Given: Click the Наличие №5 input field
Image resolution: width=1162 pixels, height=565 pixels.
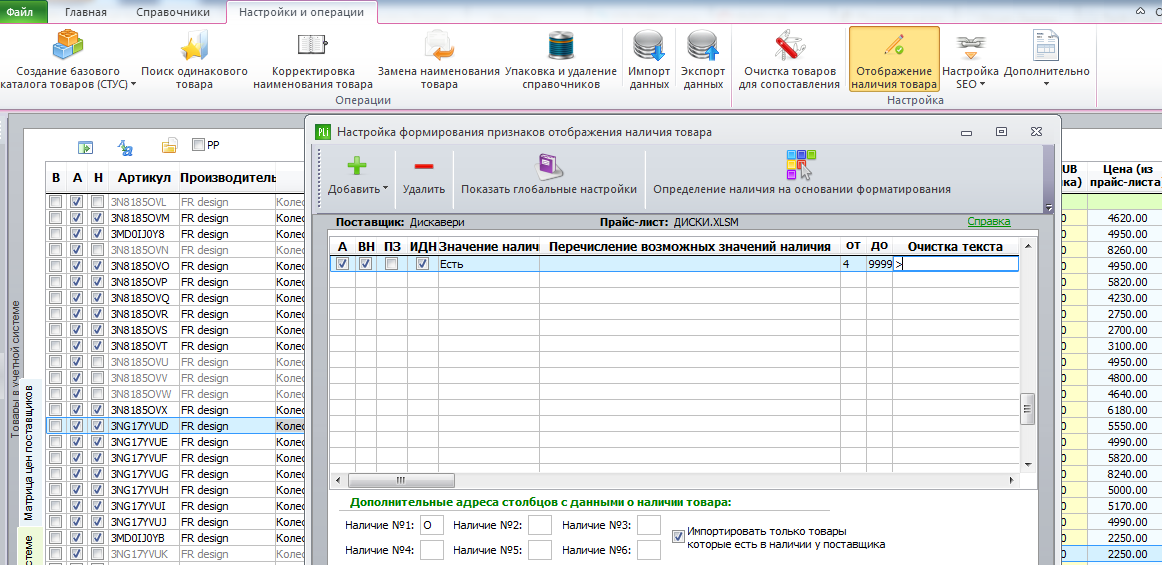Looking at the screenshot, I should click(x=540, y=549).
